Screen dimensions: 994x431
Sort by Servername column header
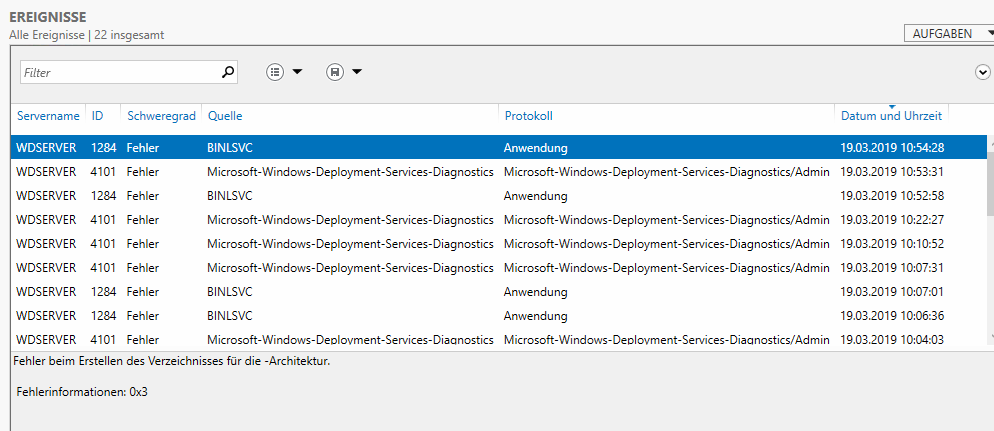[x=48, y=116]
